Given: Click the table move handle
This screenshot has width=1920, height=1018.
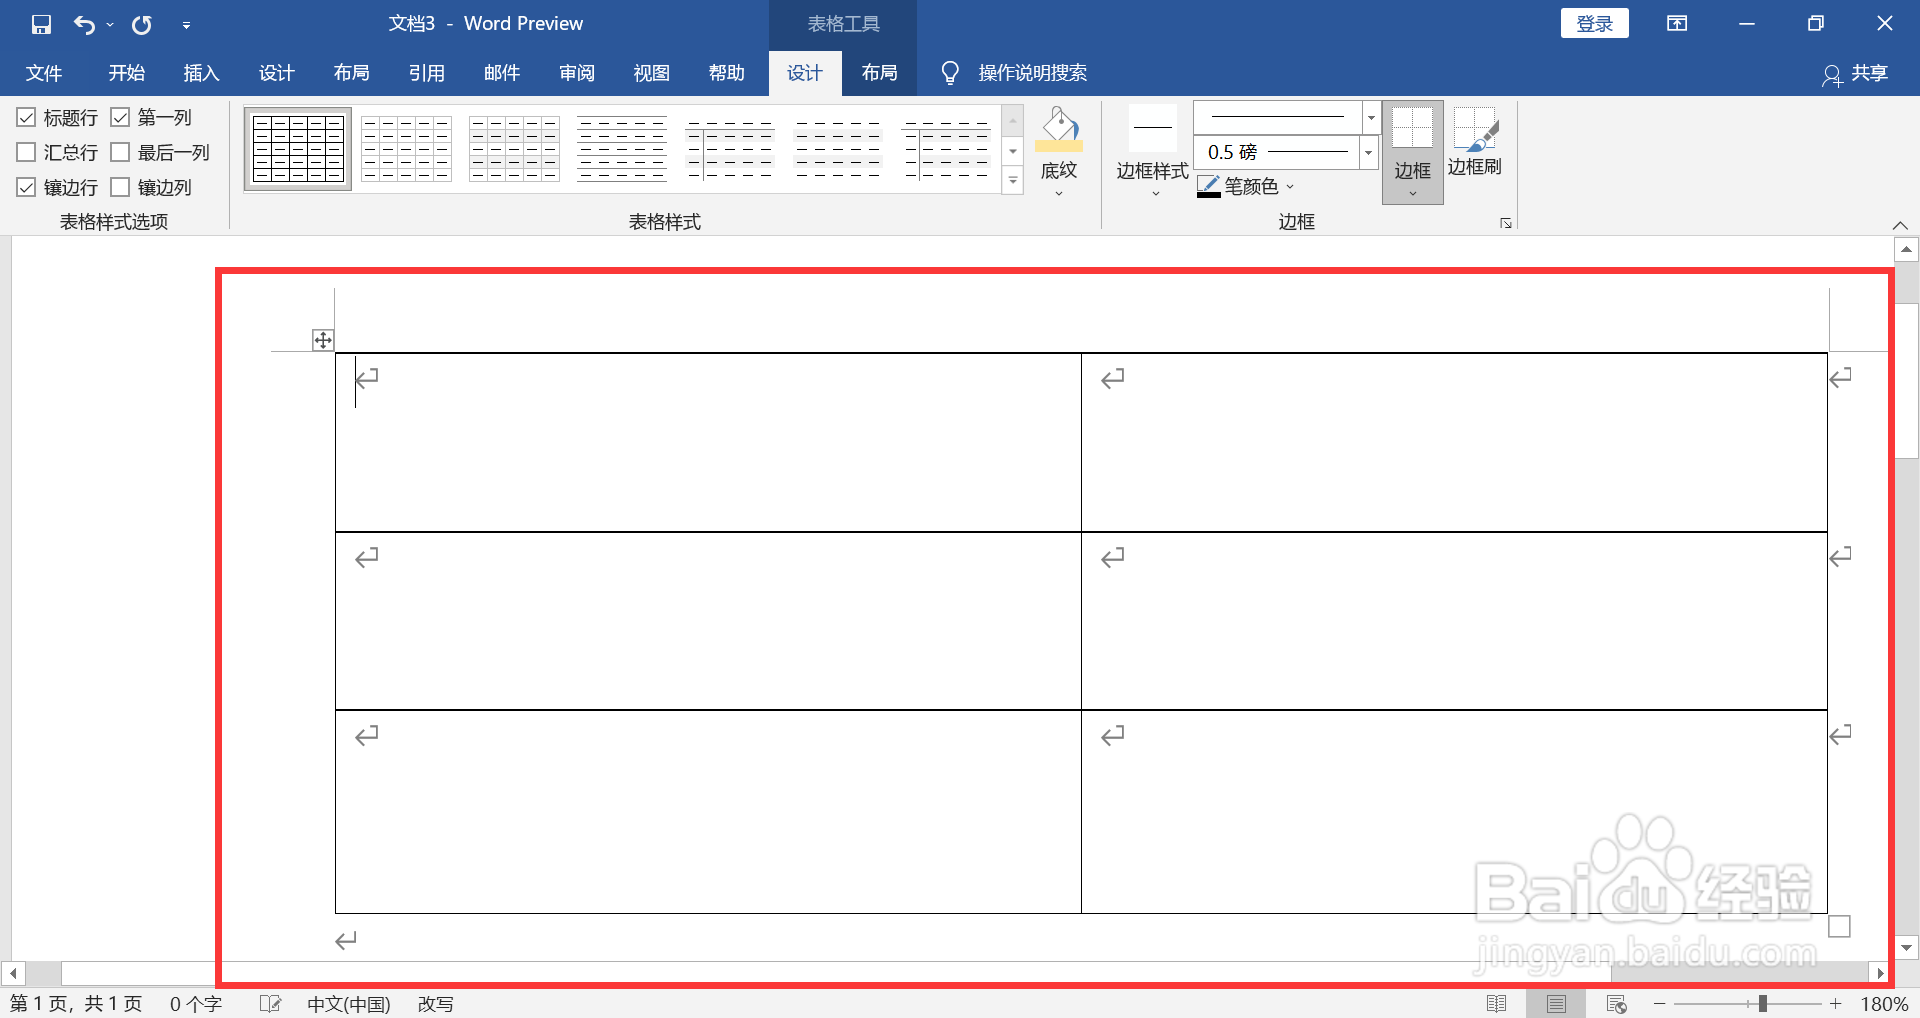Looking at the screenshot, I should point(323,340).
